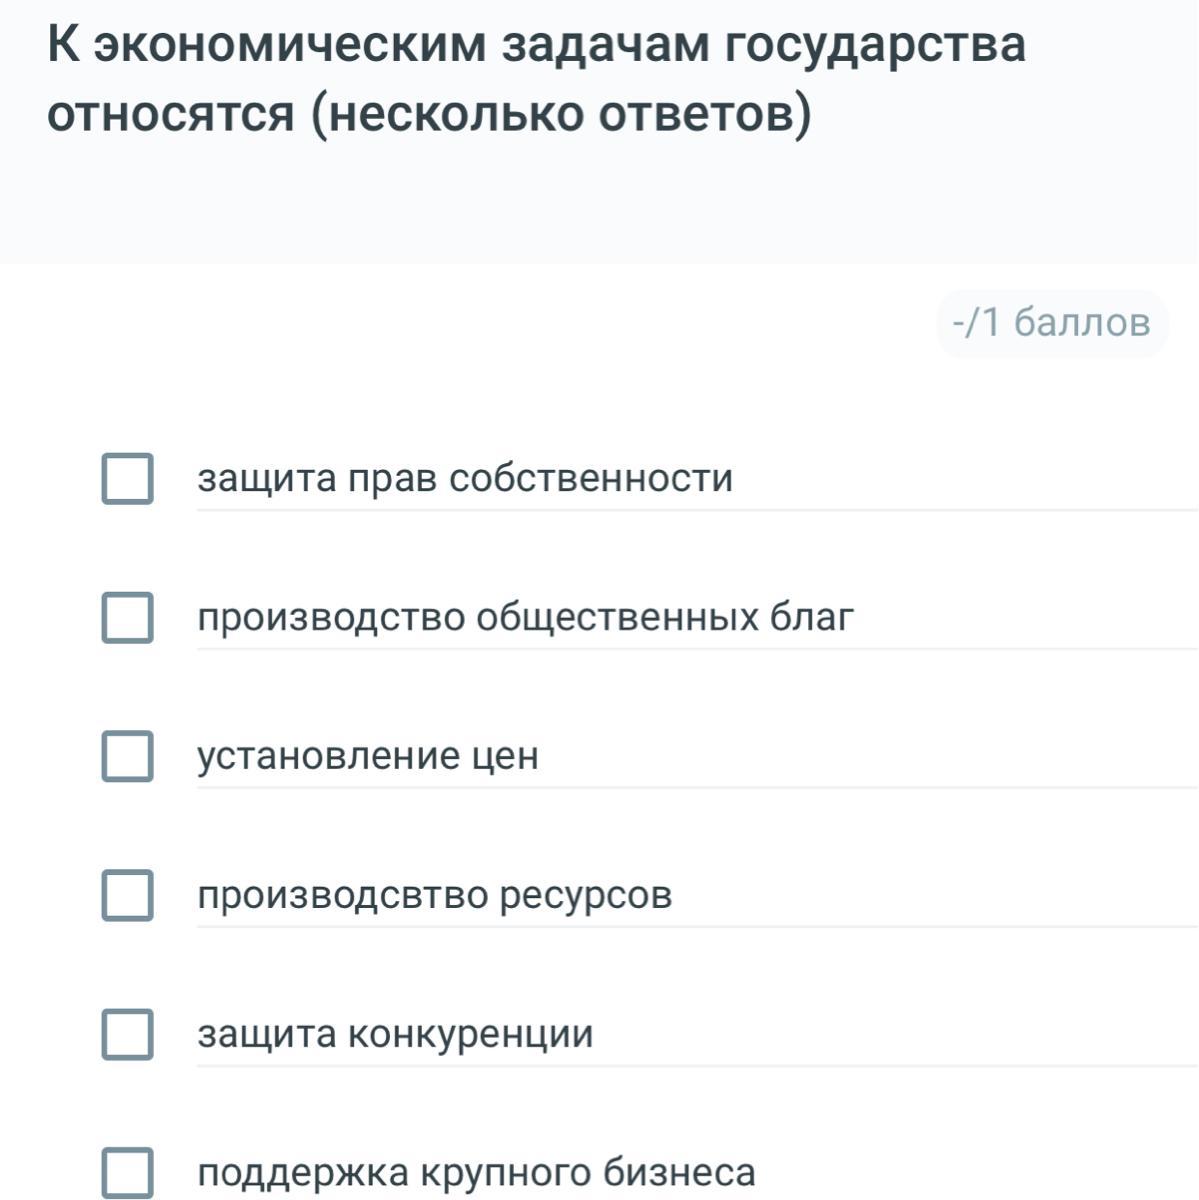Click the divider under 'защита прав собственности'
The image size is (1199, 1200).
(x=696, y=510)
